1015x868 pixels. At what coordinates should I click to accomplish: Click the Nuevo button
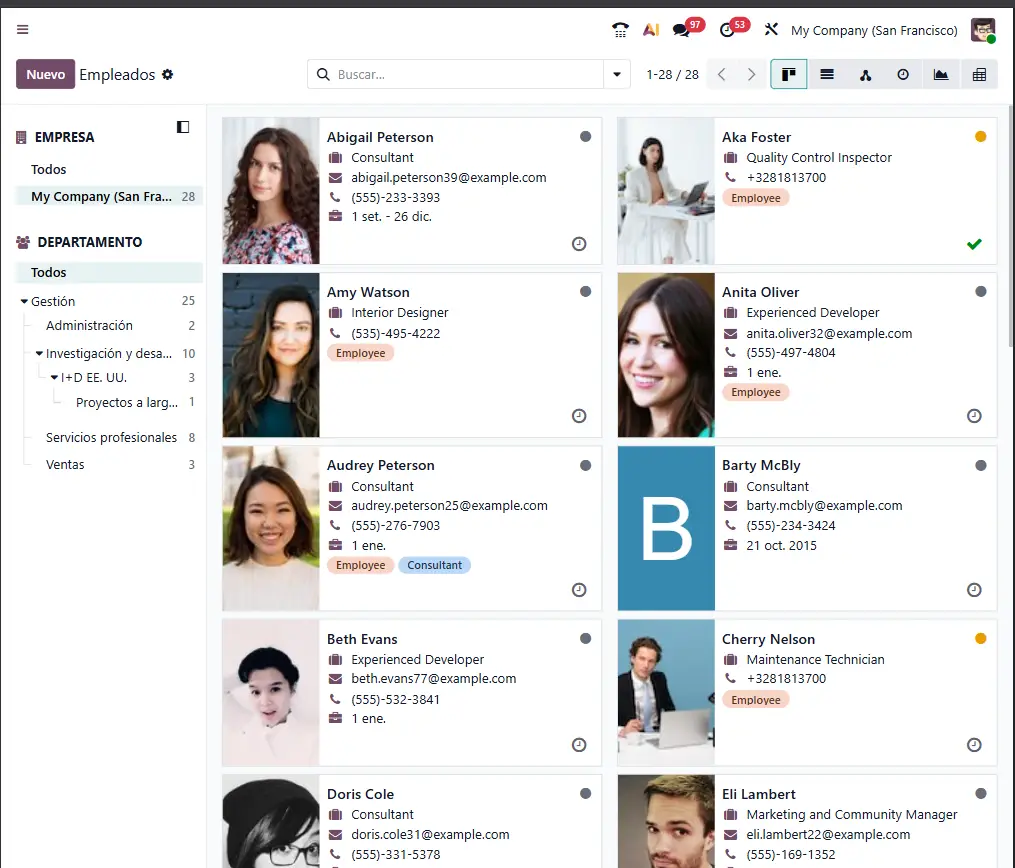pos(45,75)
